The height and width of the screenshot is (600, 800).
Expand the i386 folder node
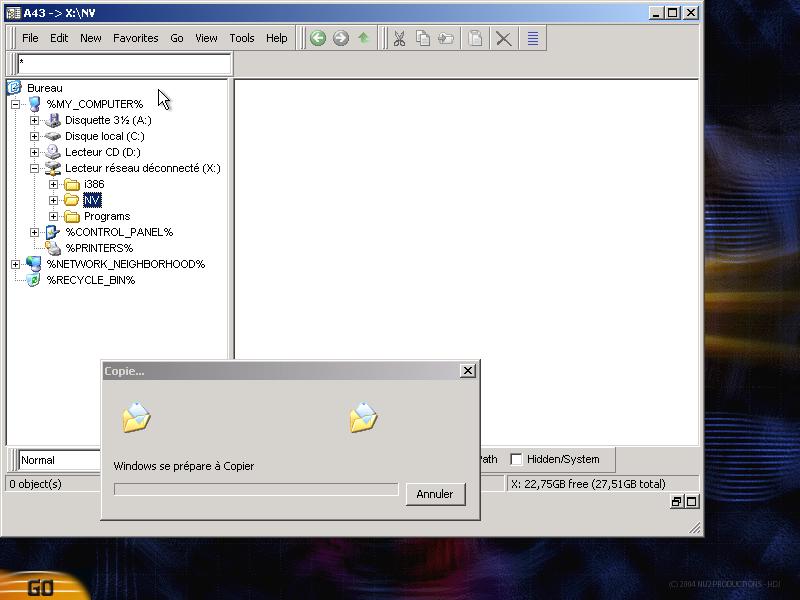pos(53,184)
